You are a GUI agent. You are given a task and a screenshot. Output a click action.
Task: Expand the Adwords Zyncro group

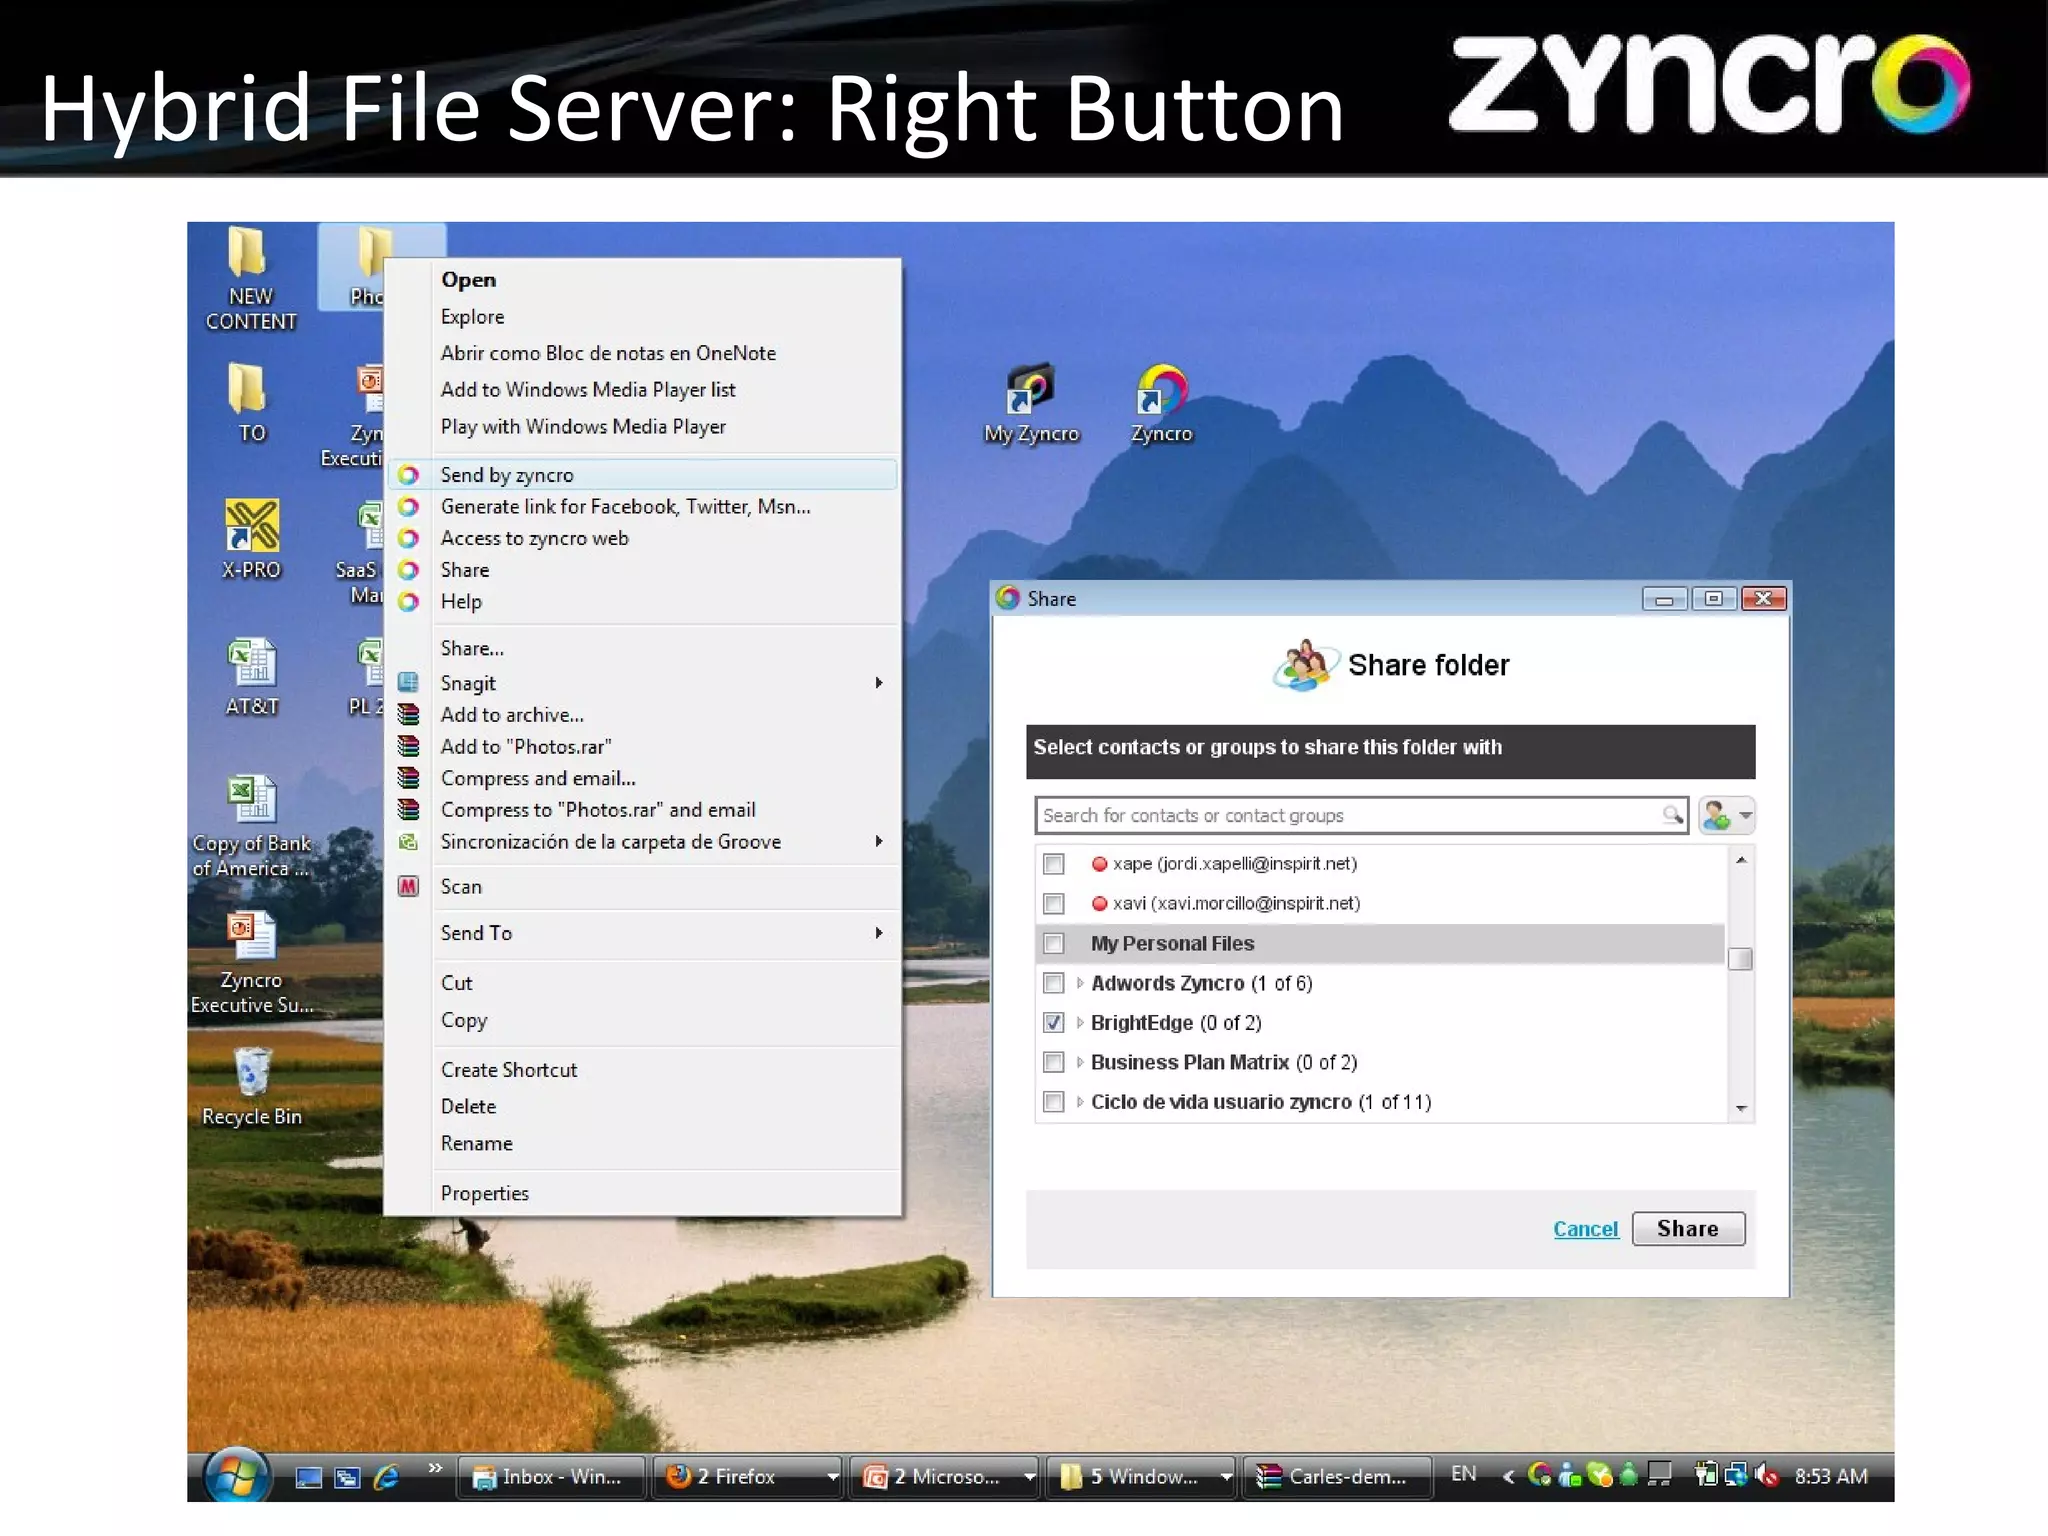pos(1080,983)
